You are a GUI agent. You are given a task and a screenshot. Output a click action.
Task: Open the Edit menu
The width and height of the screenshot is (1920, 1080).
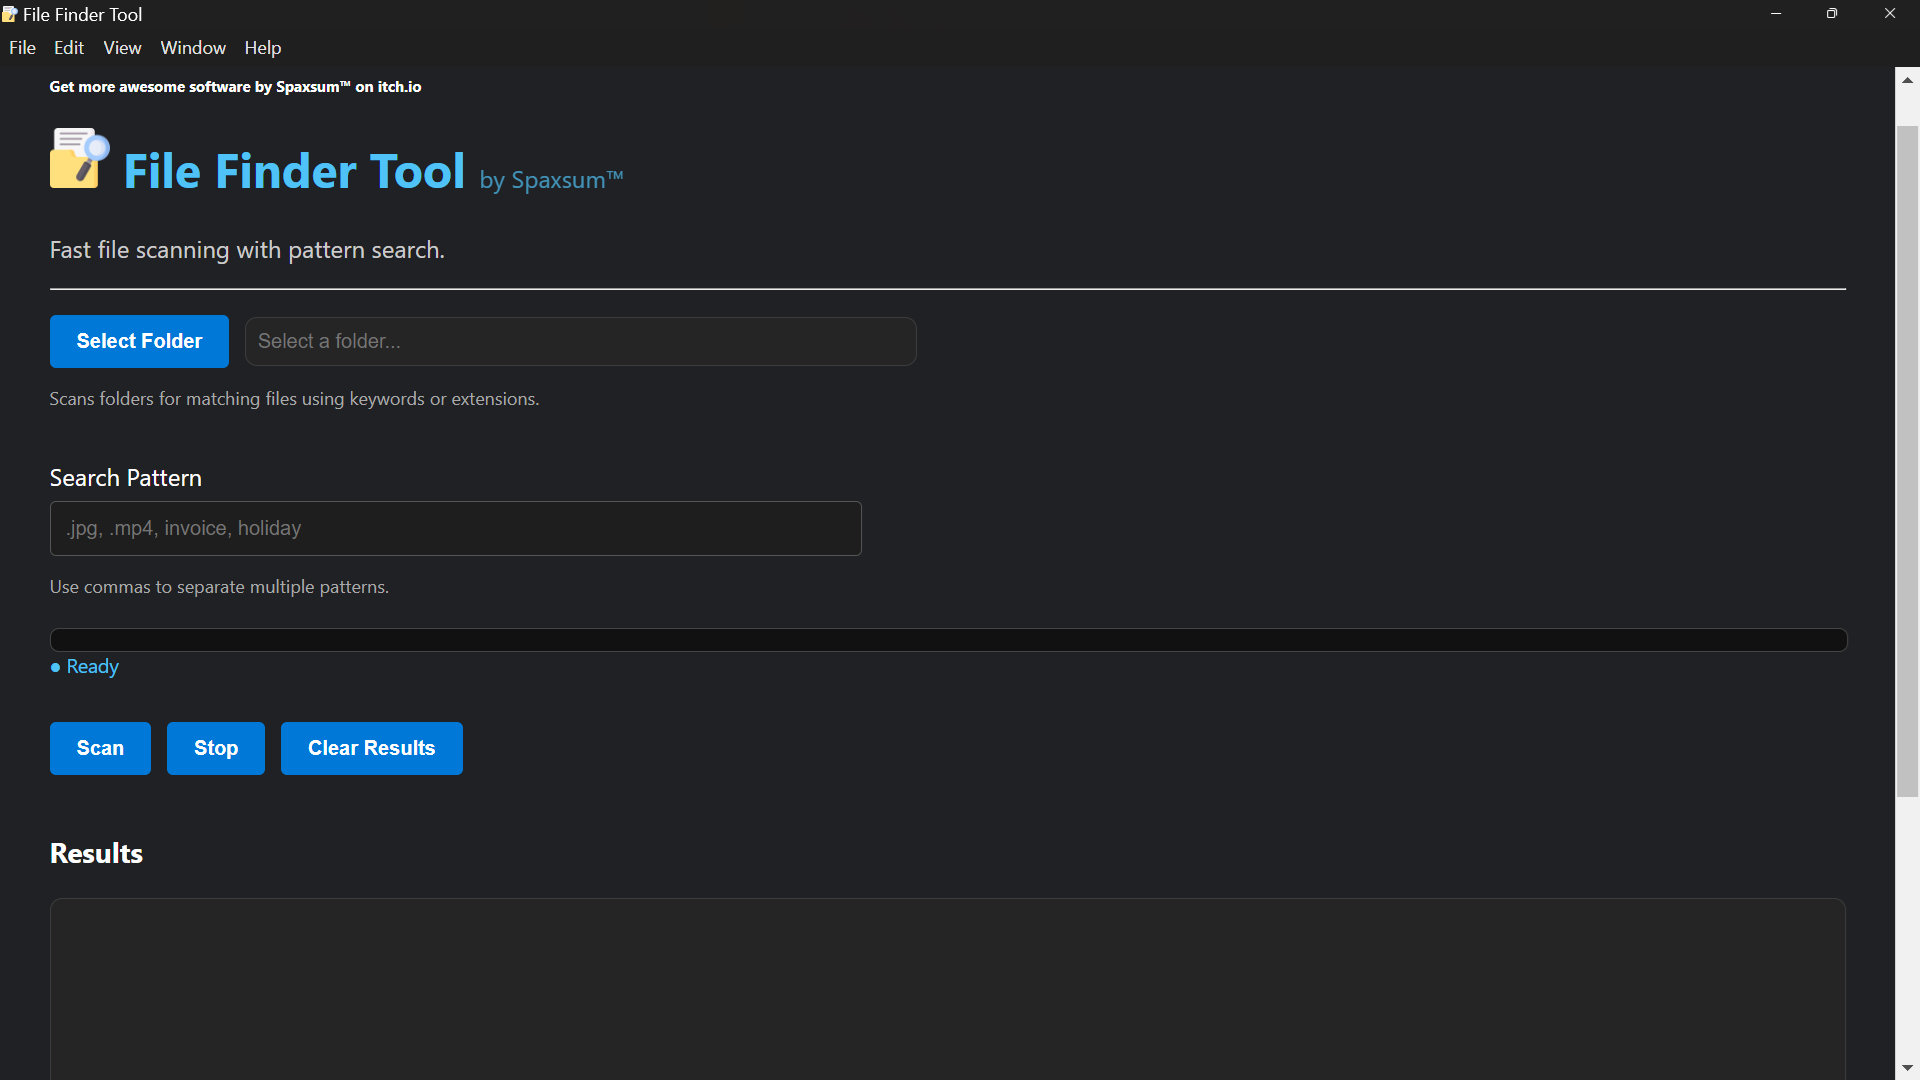(x=69, y=48)
